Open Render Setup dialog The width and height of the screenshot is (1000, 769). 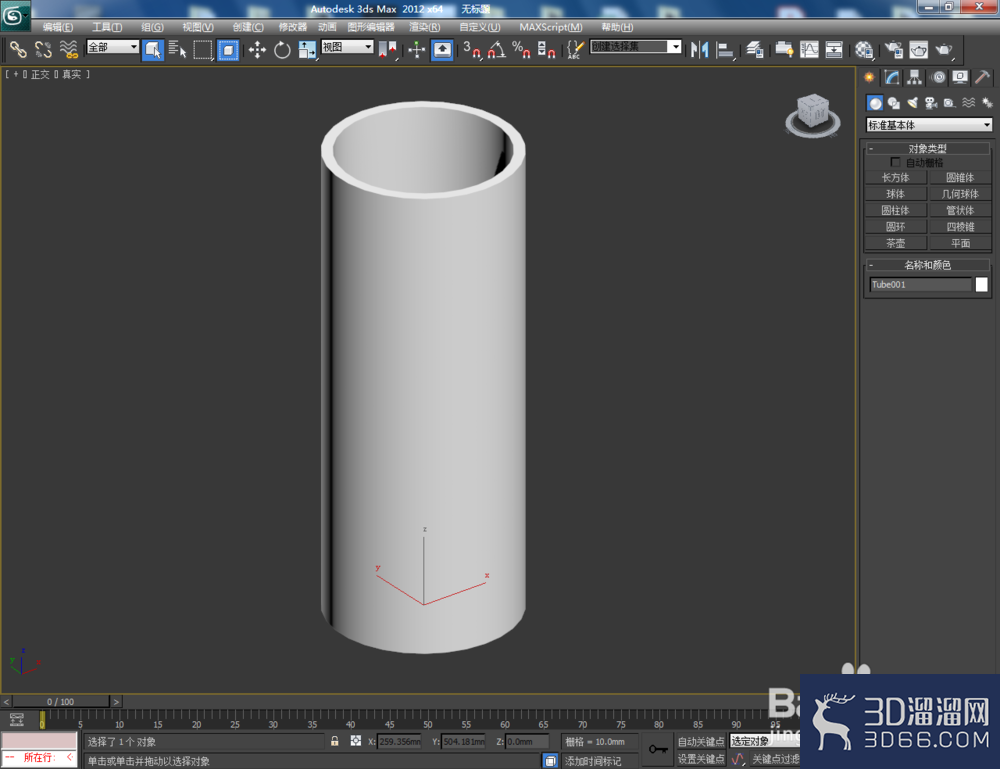893,50
